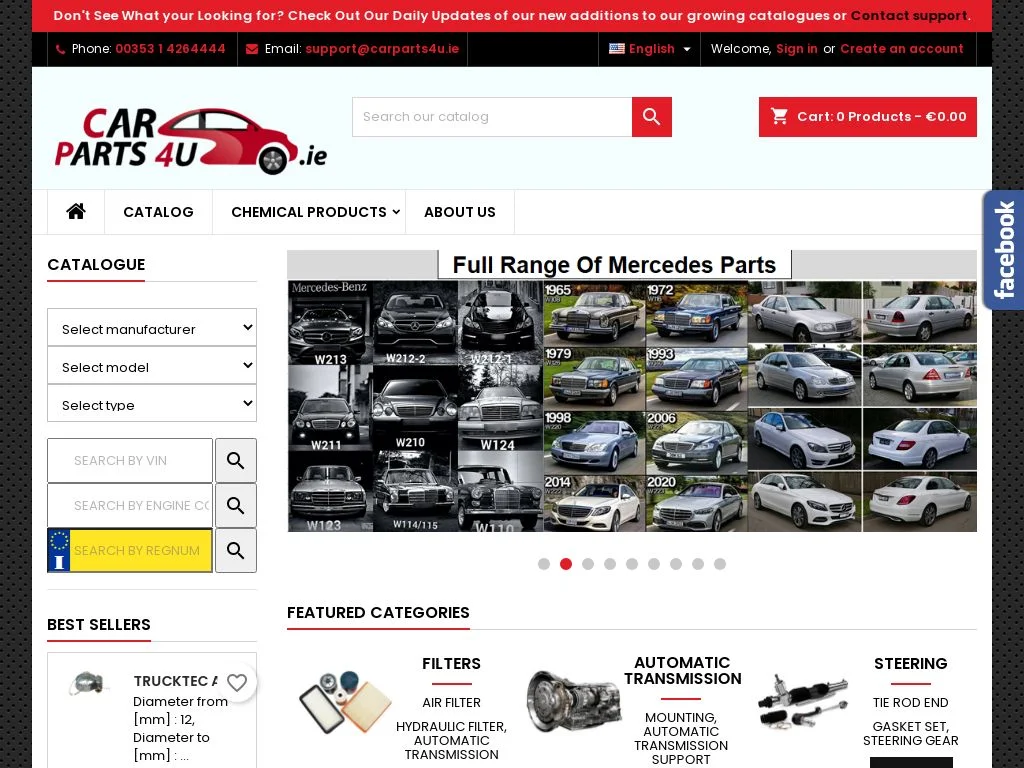Click the catalog search magnifier button

coord(651,117)
